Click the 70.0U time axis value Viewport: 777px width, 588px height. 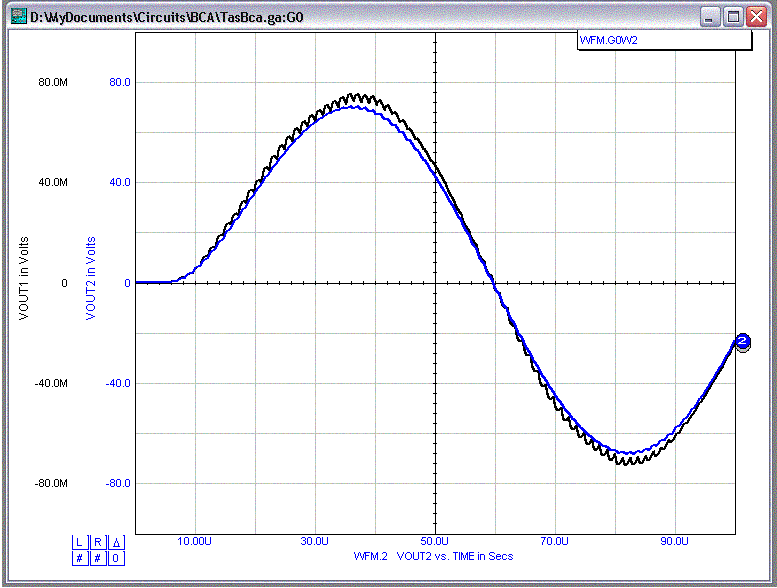(555, 541)
